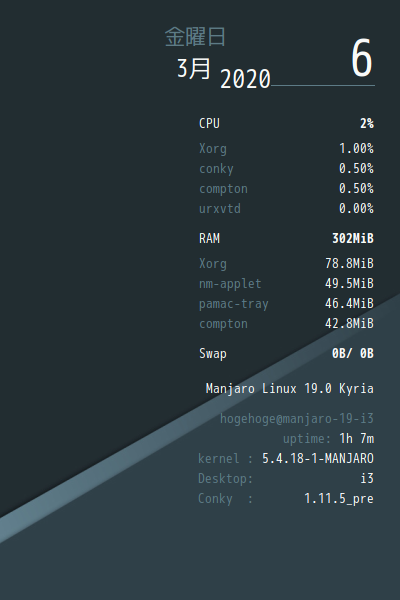Click the uptime: label
Screen dimensions: 400x600
307,439
